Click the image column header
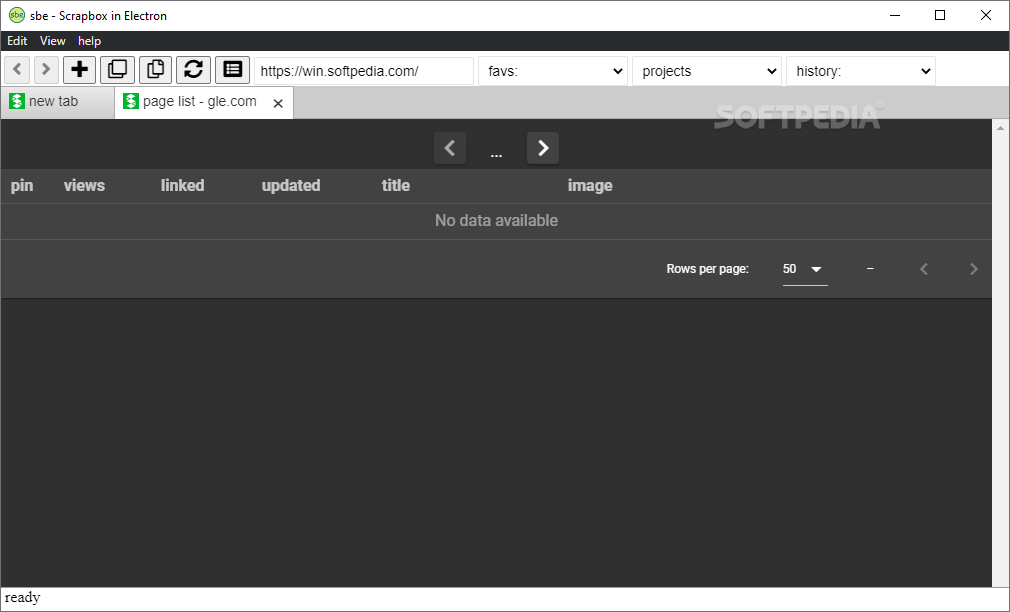The width and height of the screenshot is (1010, 612). point(590,186)
